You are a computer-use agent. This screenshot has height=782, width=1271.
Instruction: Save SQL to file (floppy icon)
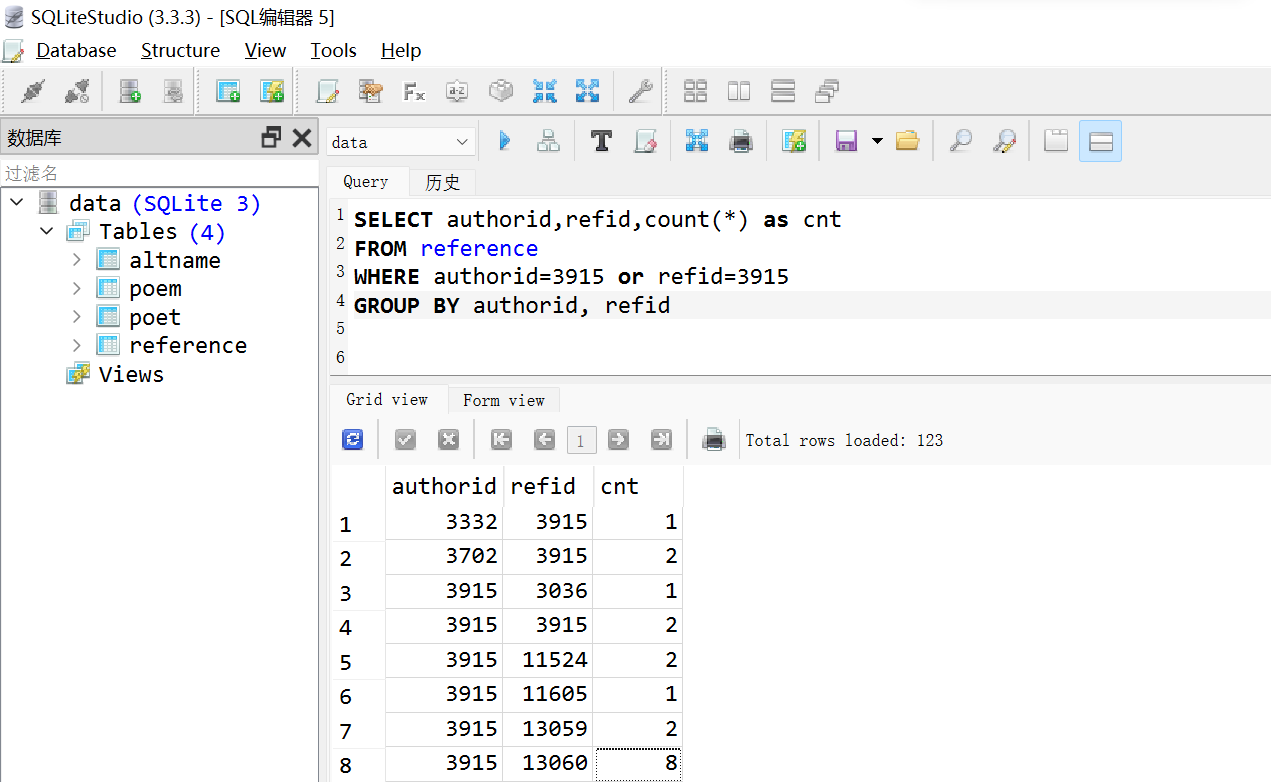point(846,141)
